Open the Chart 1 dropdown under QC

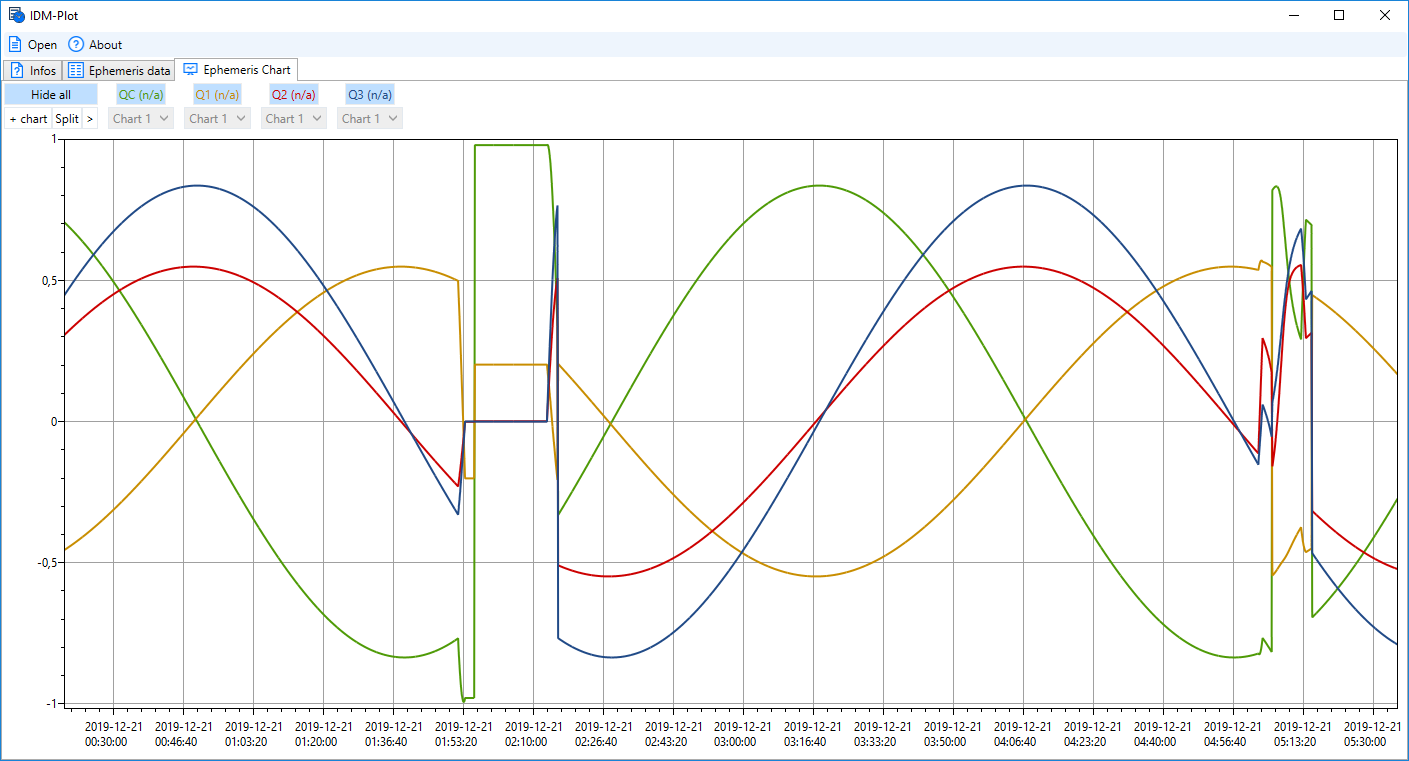[x=141, y=118]
